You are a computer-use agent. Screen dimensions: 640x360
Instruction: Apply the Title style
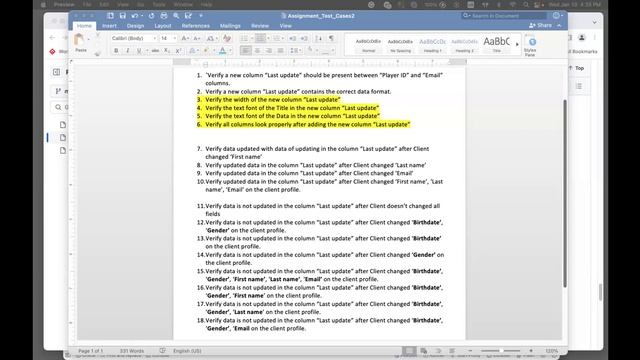(x=496, y=45)
